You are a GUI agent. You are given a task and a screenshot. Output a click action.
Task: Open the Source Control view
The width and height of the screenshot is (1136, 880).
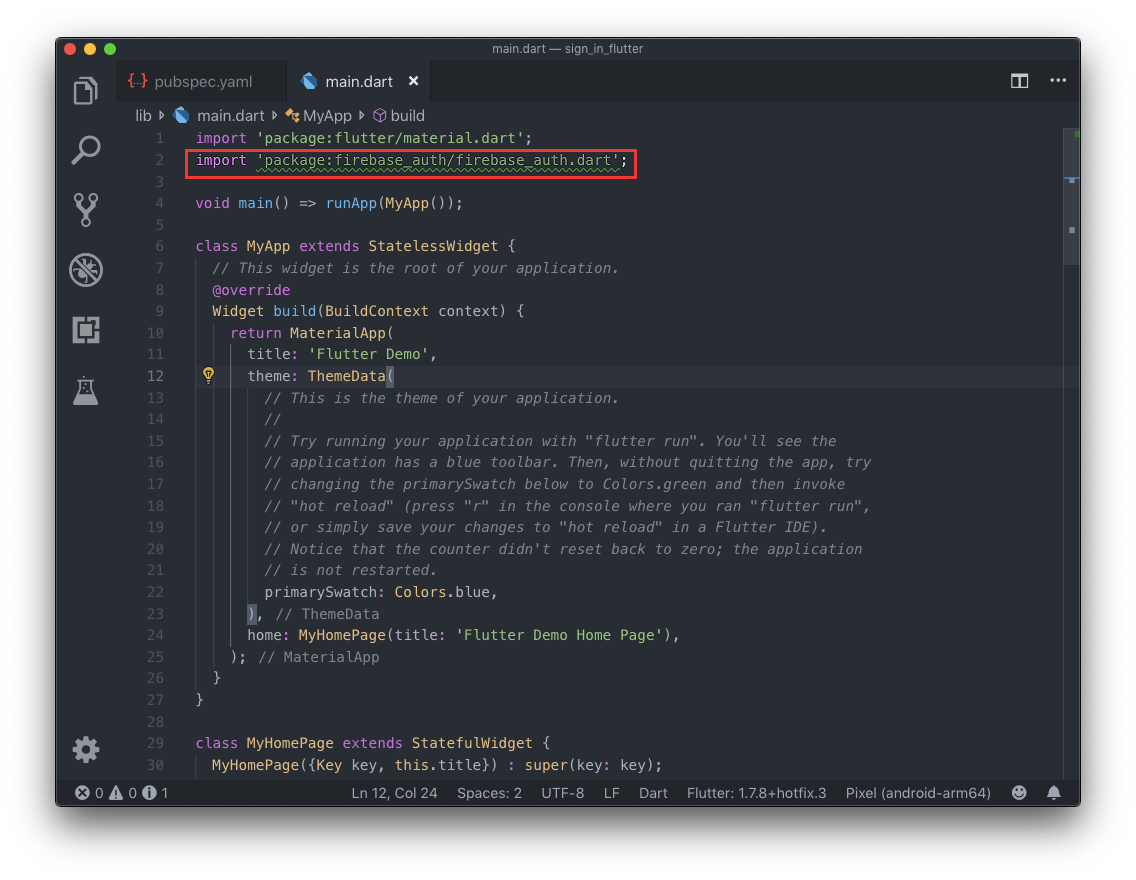85,210
